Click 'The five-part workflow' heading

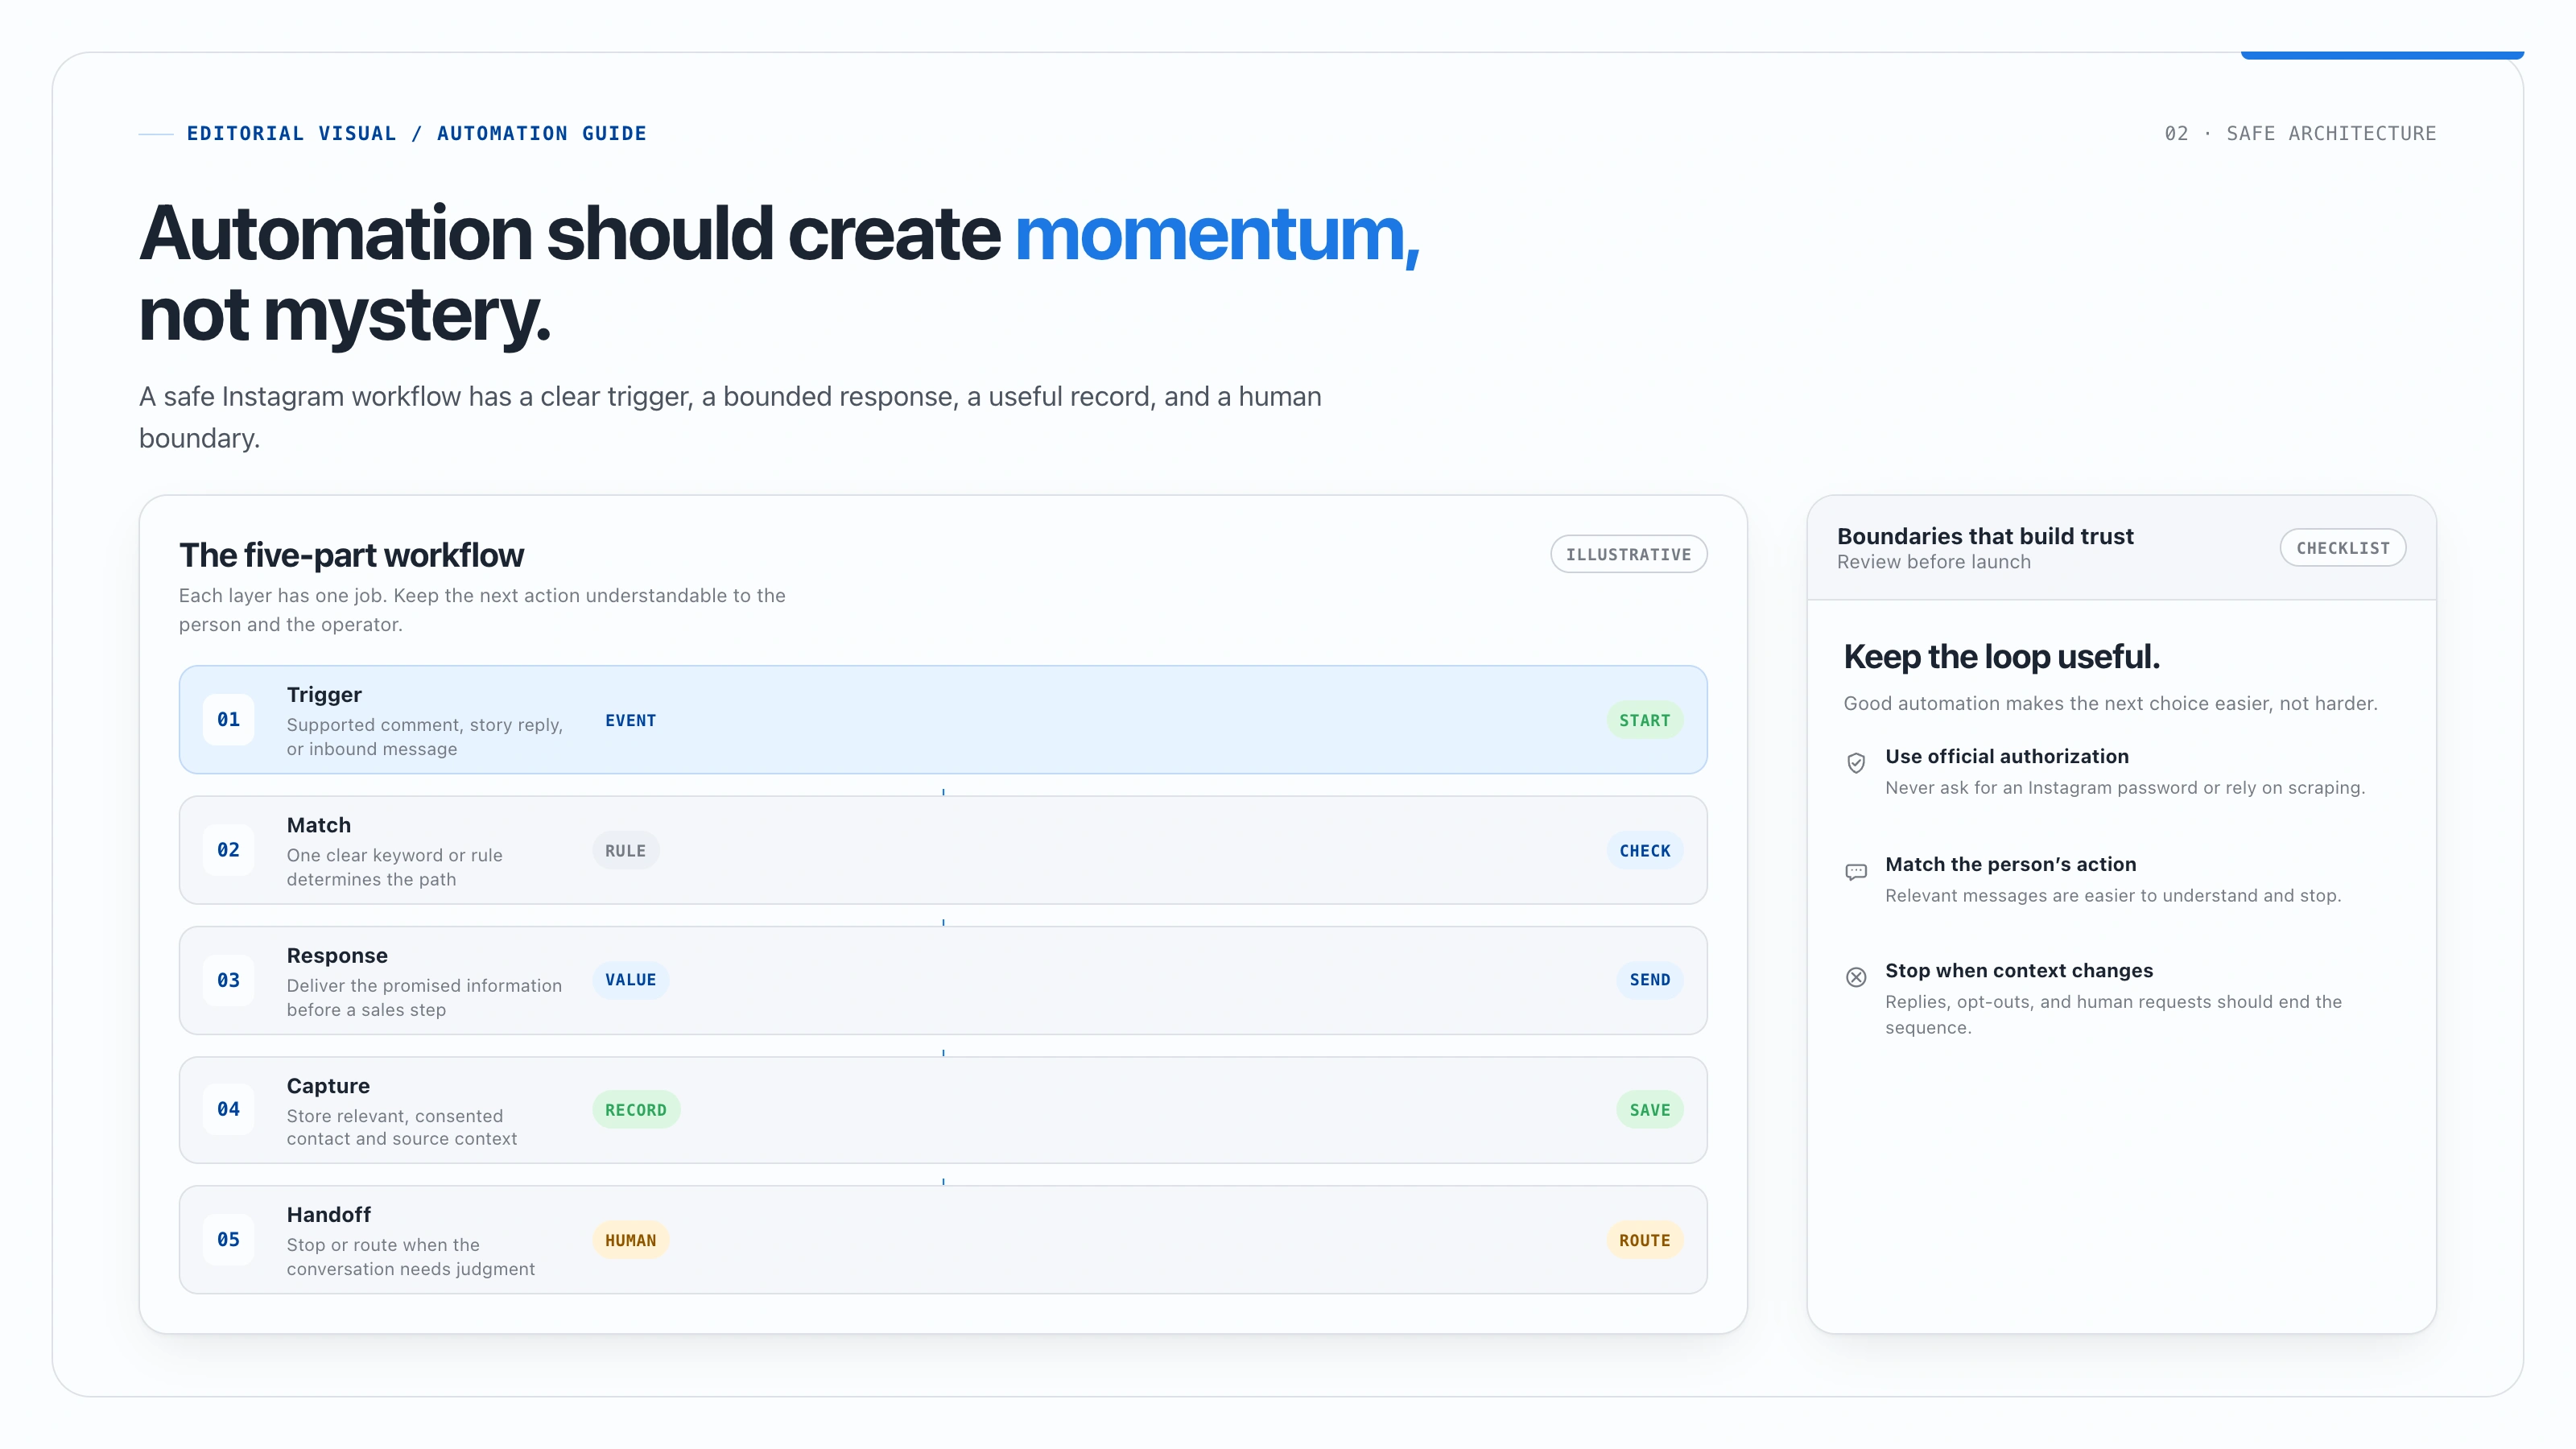point(351,555)
